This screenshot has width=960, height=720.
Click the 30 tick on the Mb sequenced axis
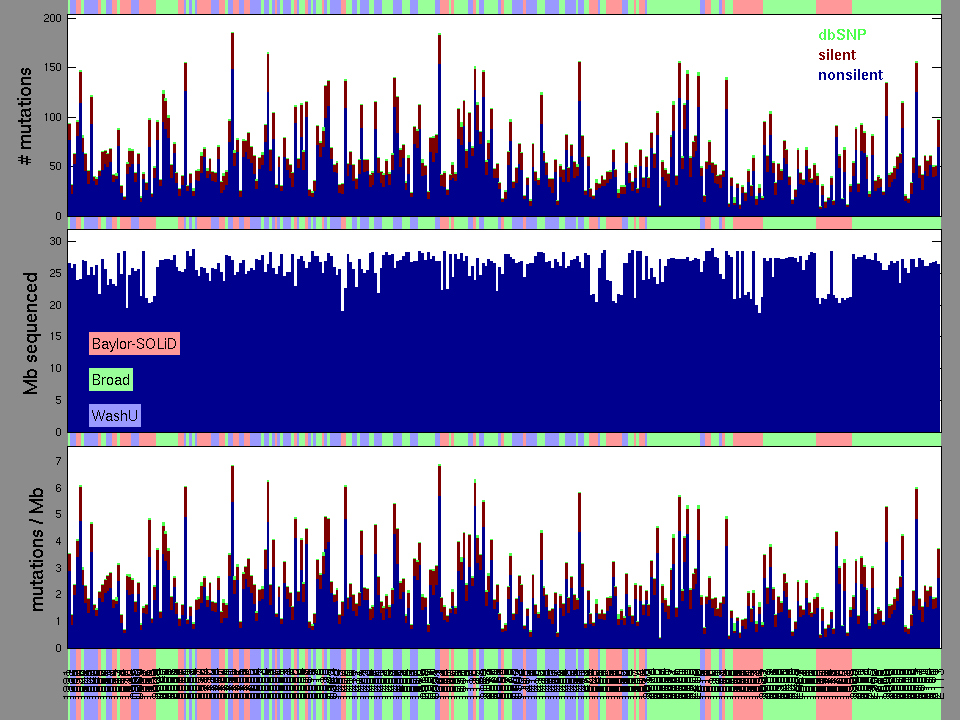pyautogui.click(x=56, y=242)
